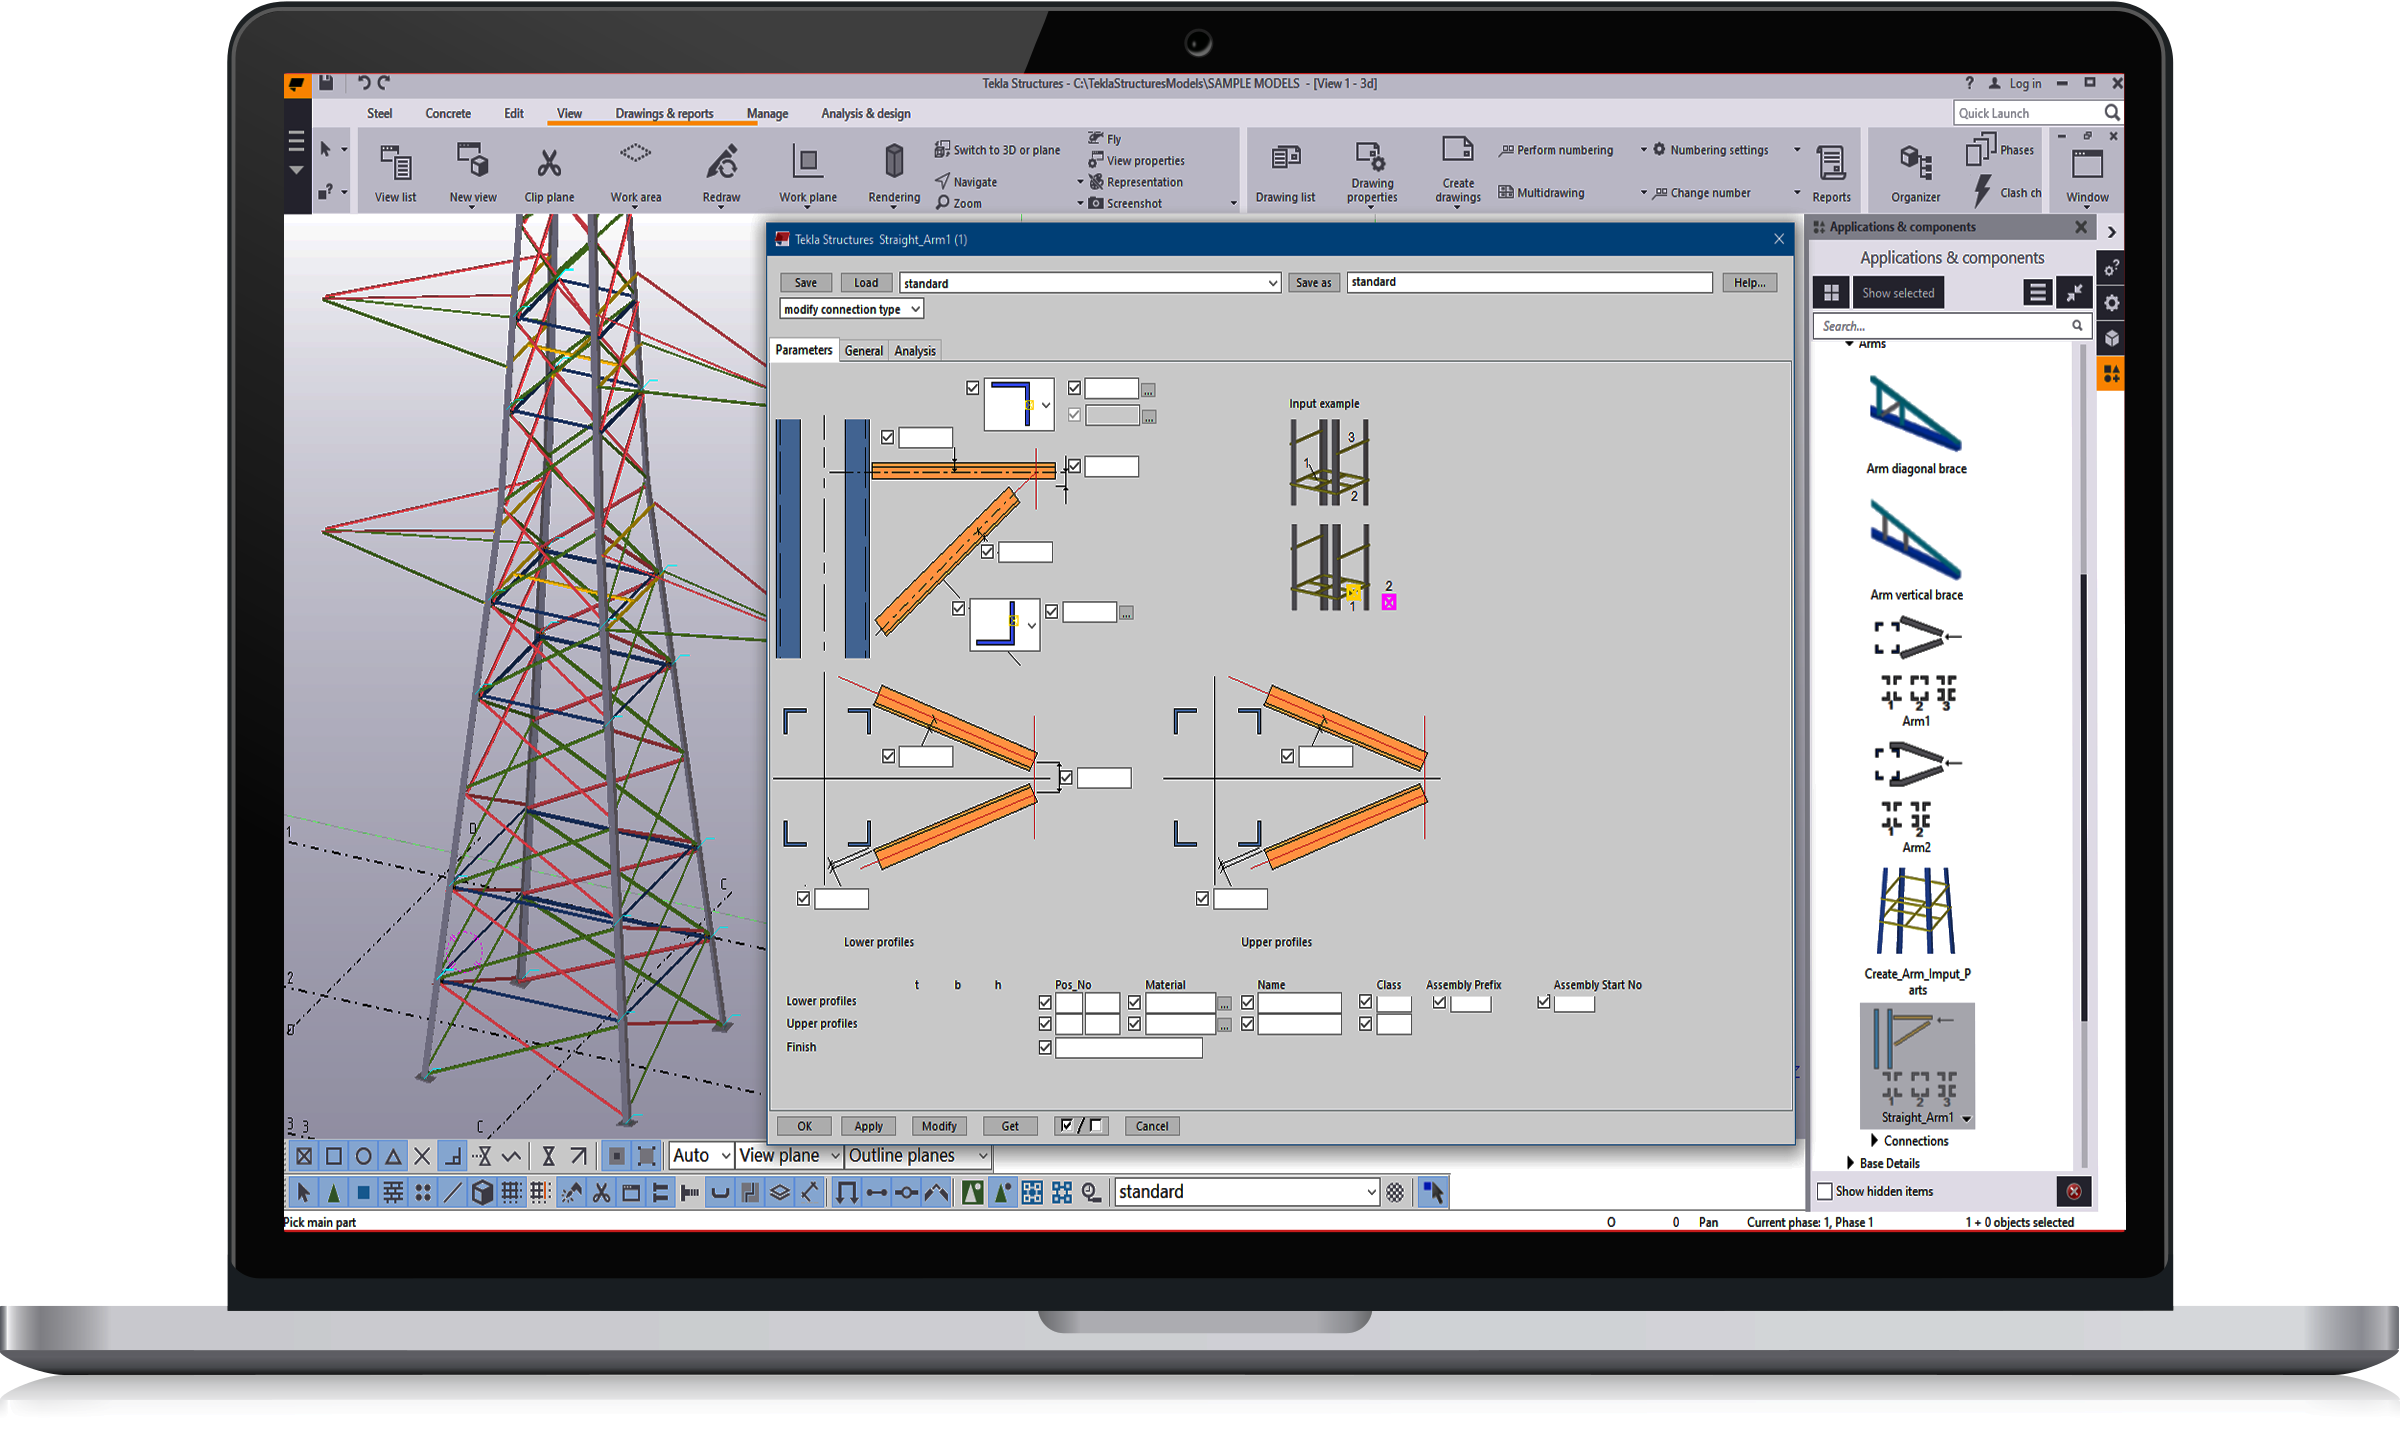2400x1444 pixels.
Task: Expand the Base Details tree item
Action: 1850,1163
